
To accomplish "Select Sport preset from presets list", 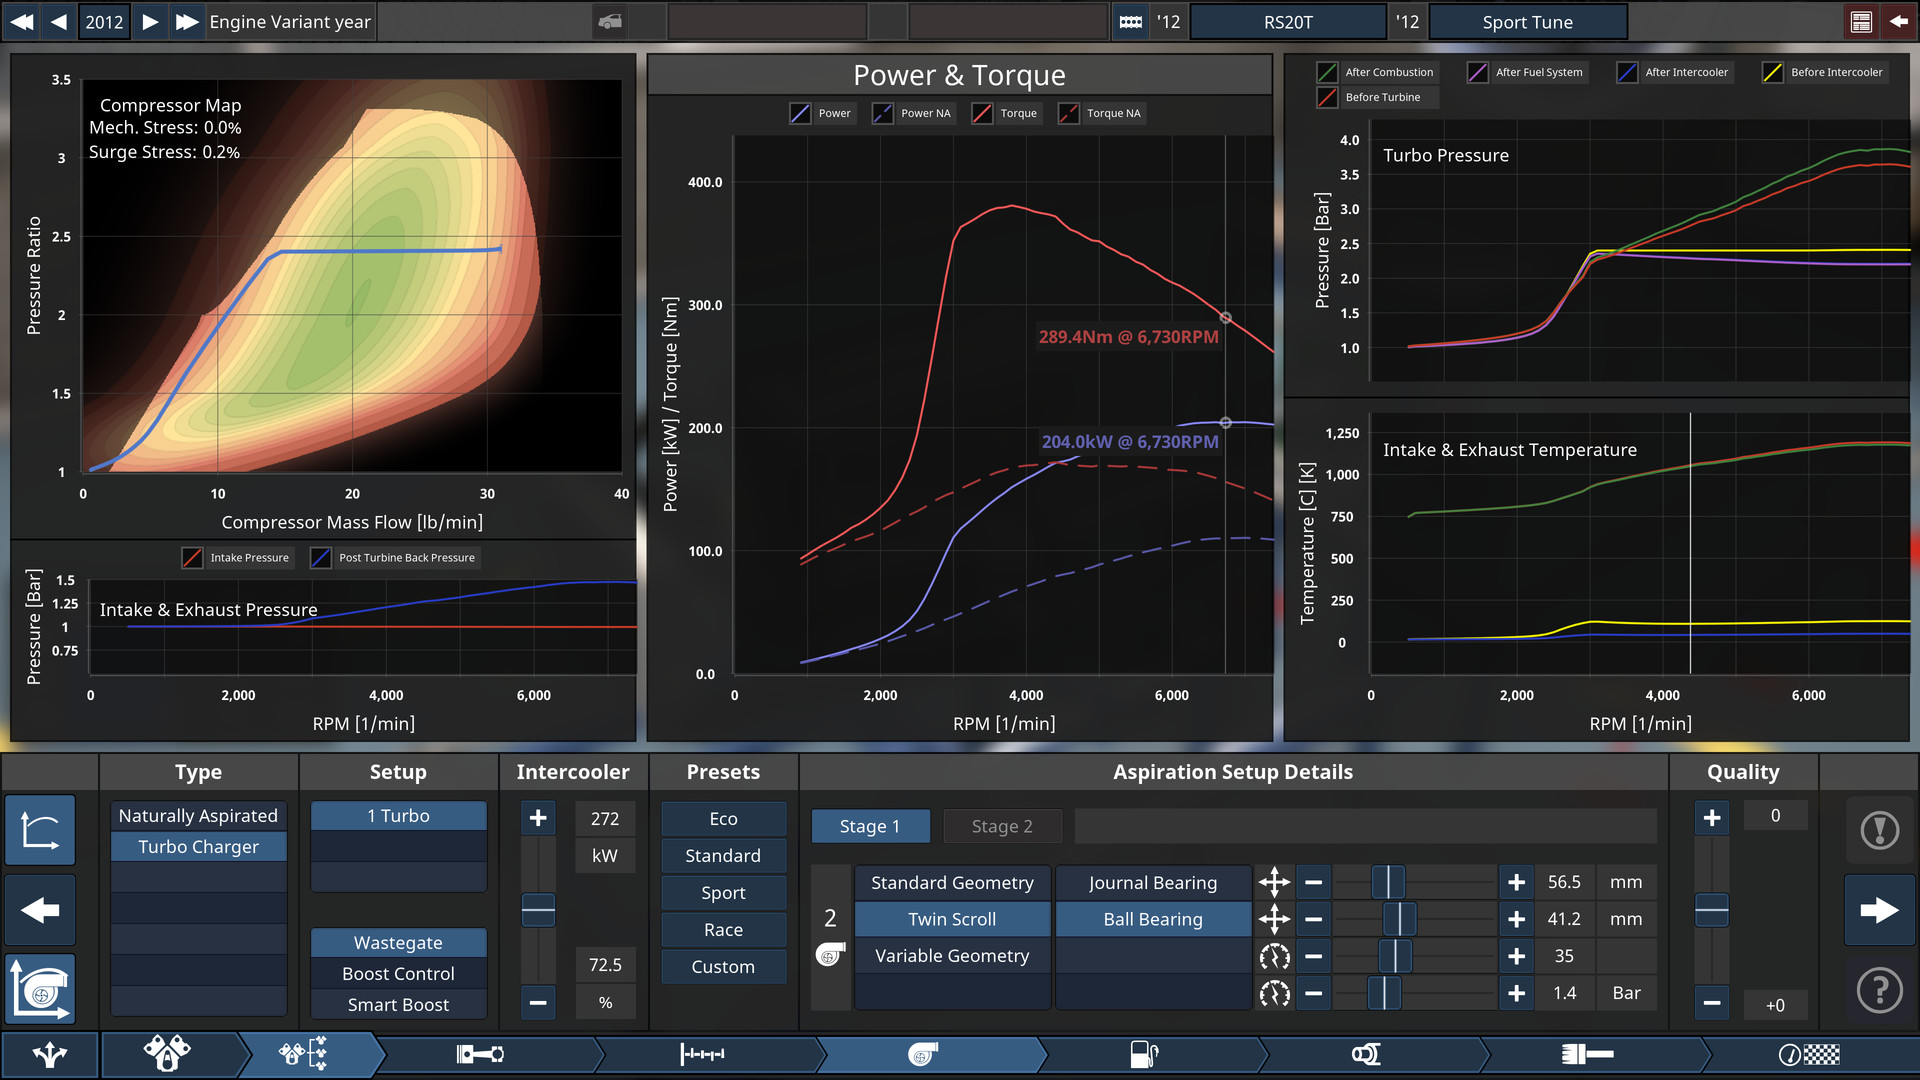I will coord(723,891).
